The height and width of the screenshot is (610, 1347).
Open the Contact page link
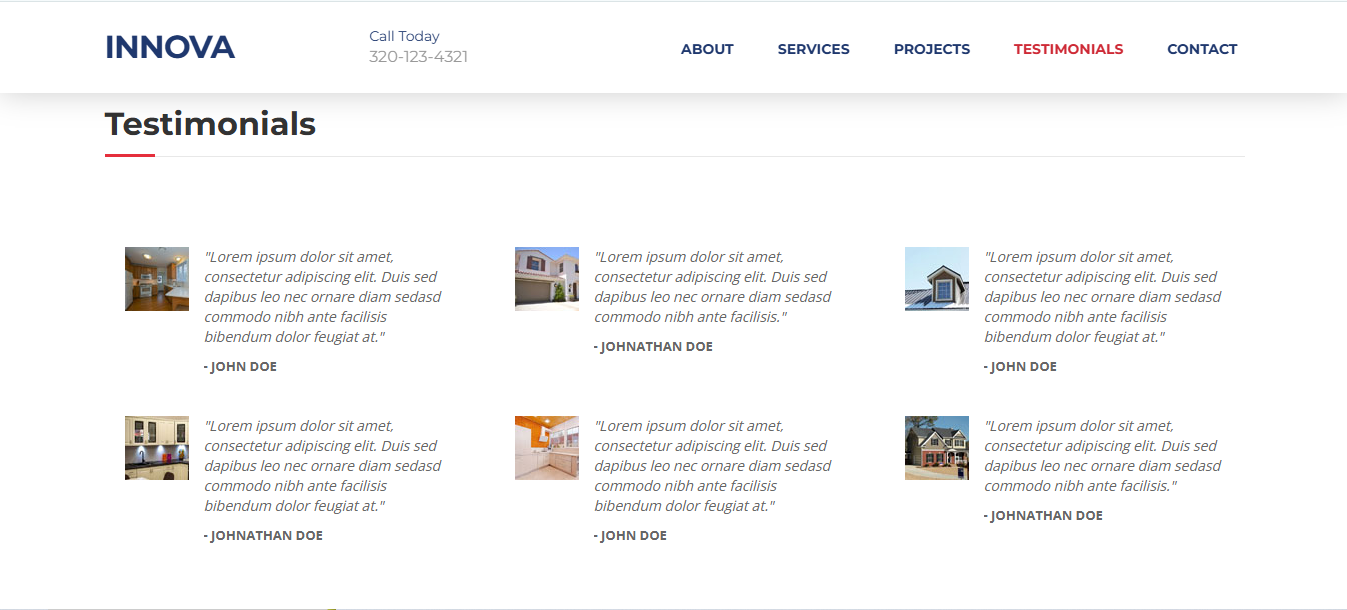click(1202, 49)
